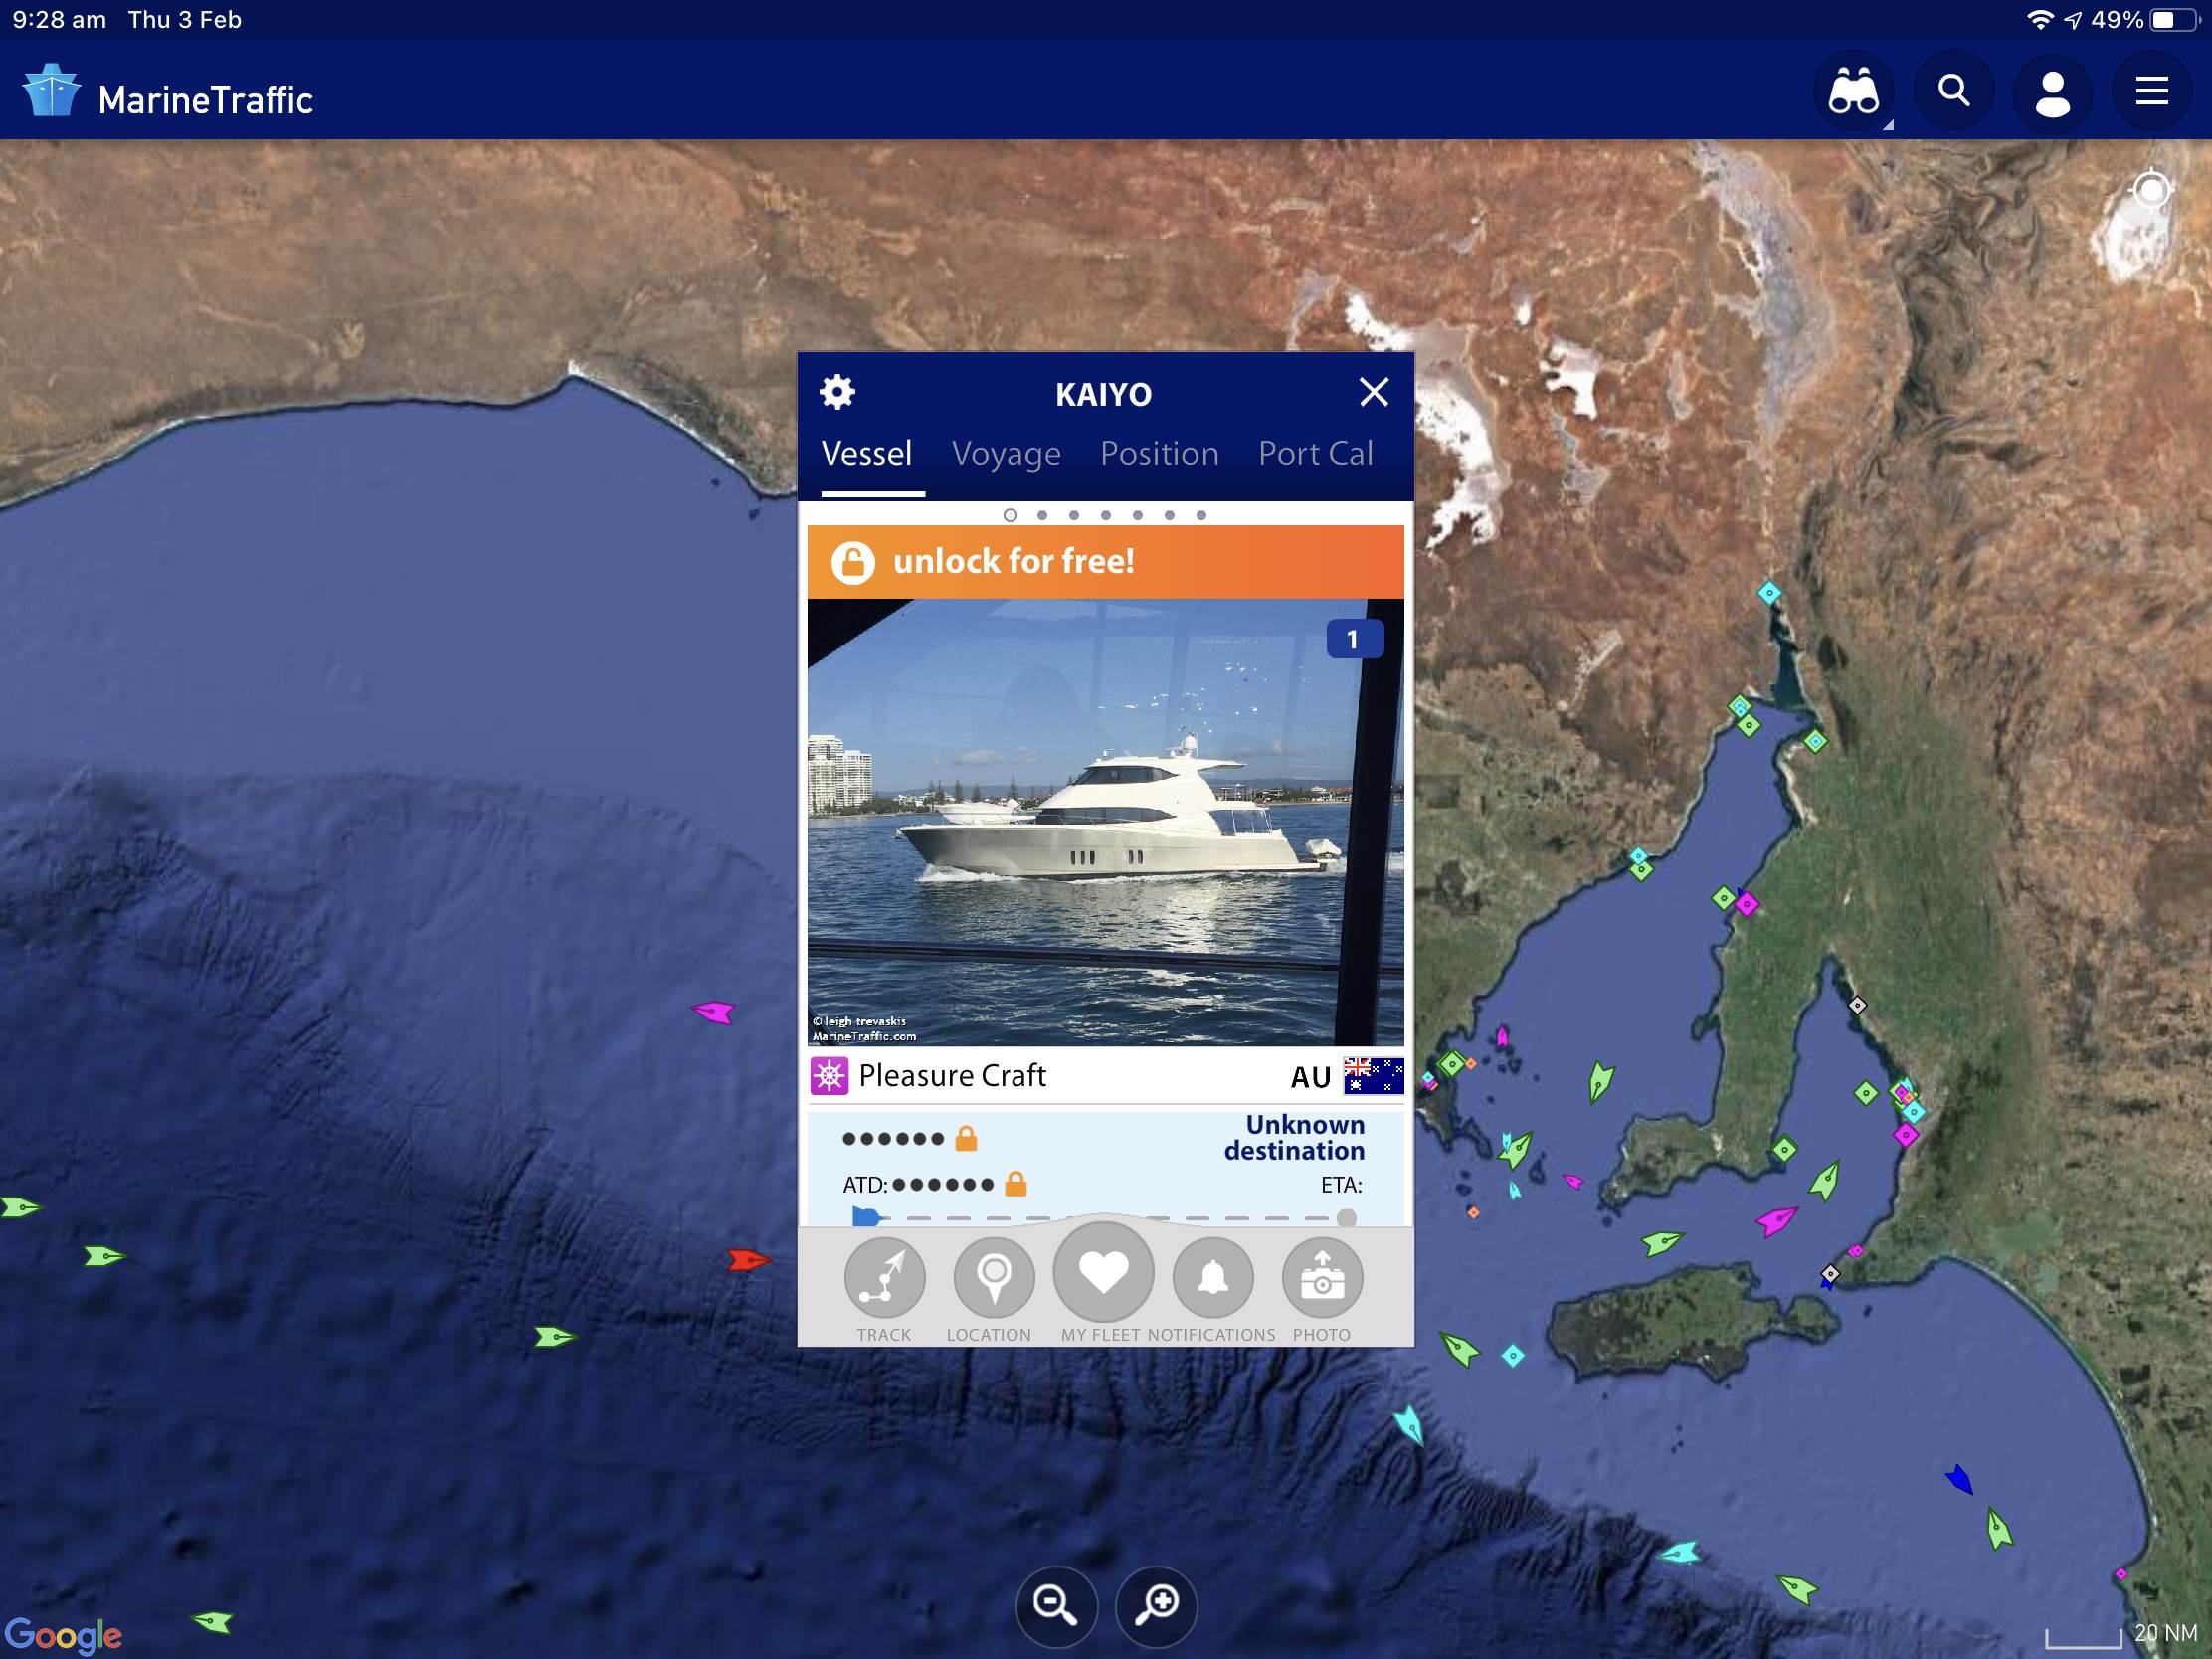Zoom out the map
The width and height of the screenshot is (2212, 1659).
pyautogui.click(x=1056, y=1605)
